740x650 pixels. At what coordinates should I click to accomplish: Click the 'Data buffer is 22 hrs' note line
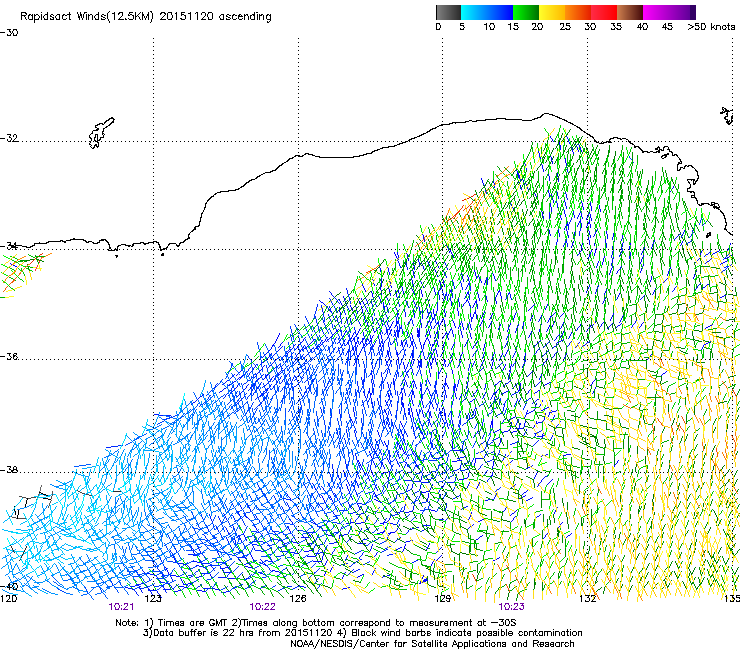(362, 633)
